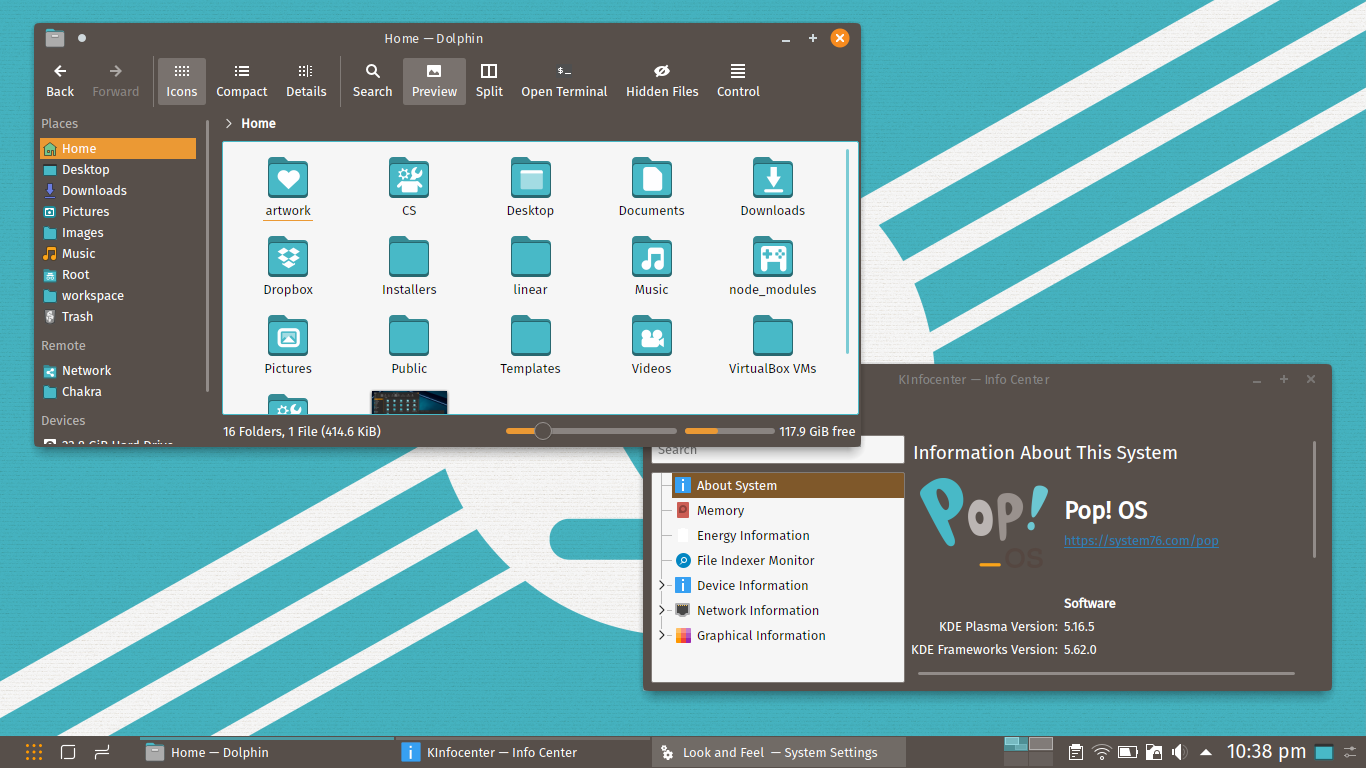Select Trash in Places sidebar
The height and width of the screenshot is (768, 1366).
(118, 317)
